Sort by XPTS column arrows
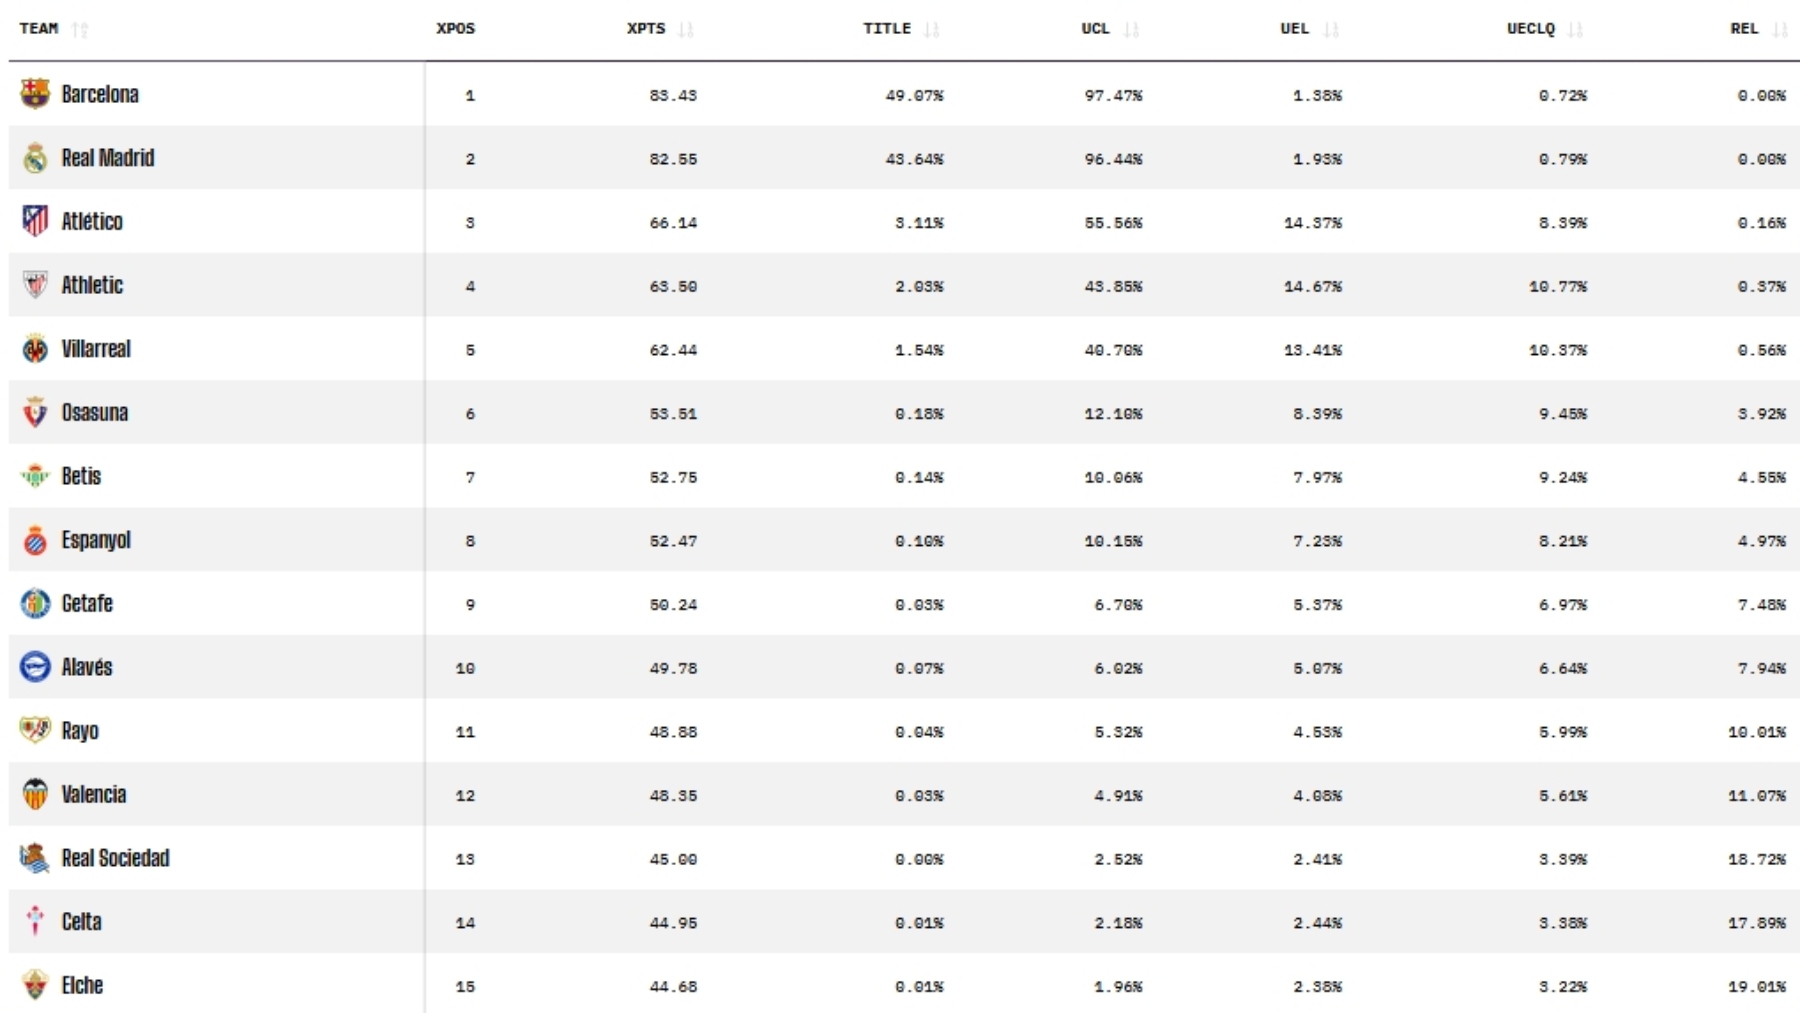1800x1013 pixels. [685, 29]
